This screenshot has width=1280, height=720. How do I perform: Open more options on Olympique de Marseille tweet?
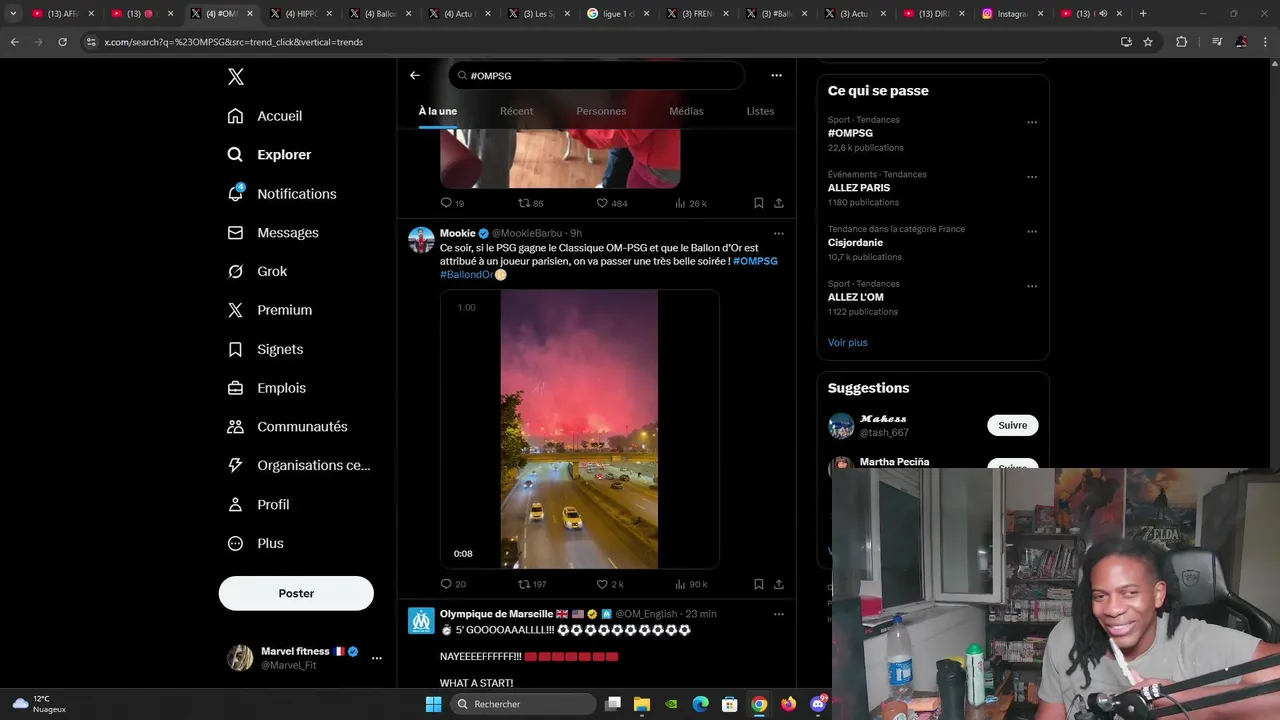(x=778, y=614)
